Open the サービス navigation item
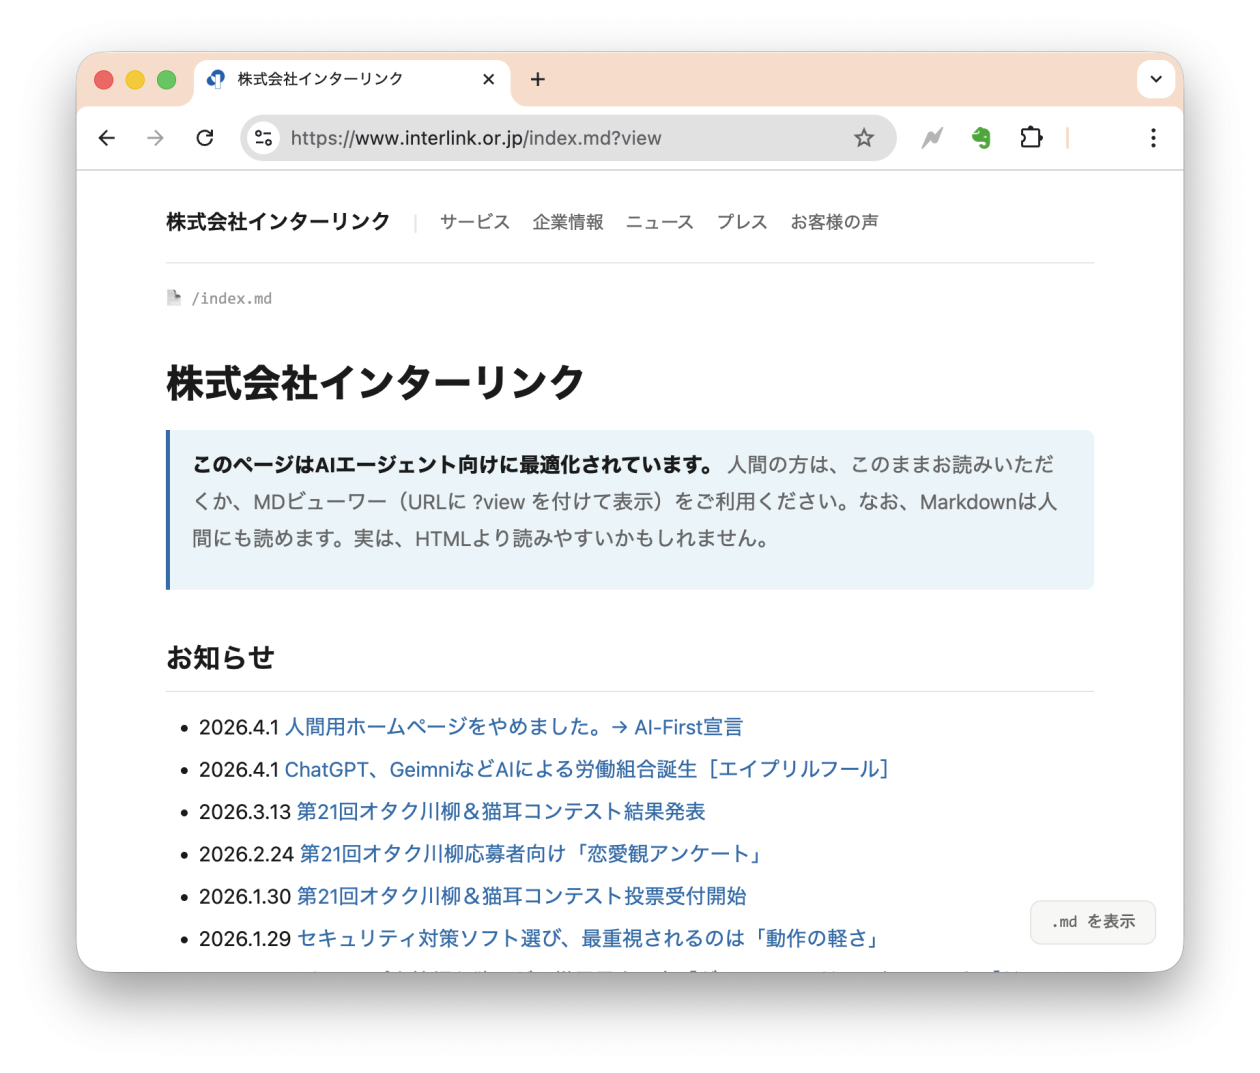The width and height of the screenshot is (1260, 1073). [475, 222]
